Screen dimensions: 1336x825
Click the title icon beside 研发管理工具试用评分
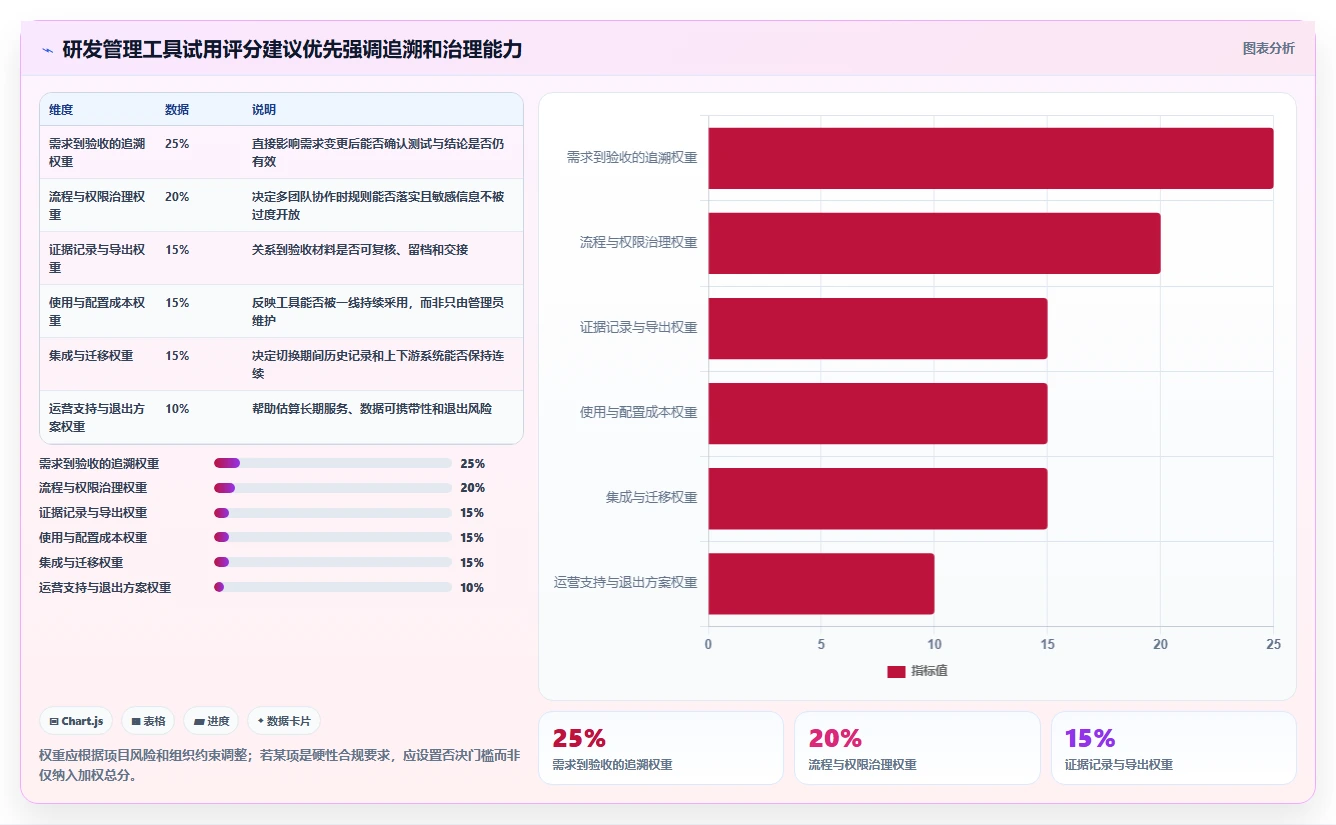[48, 50]
